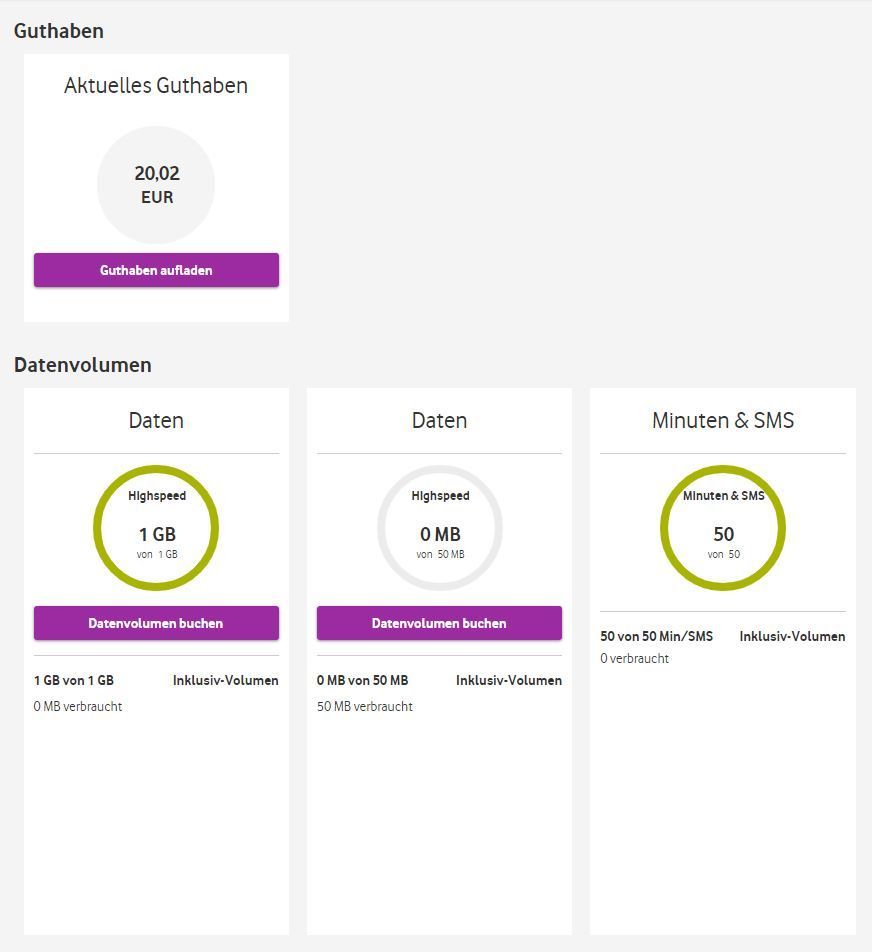This screenshot has width=872, height=952.
Task: Click the Guthaben aufladen button
Action: (156, 270)
